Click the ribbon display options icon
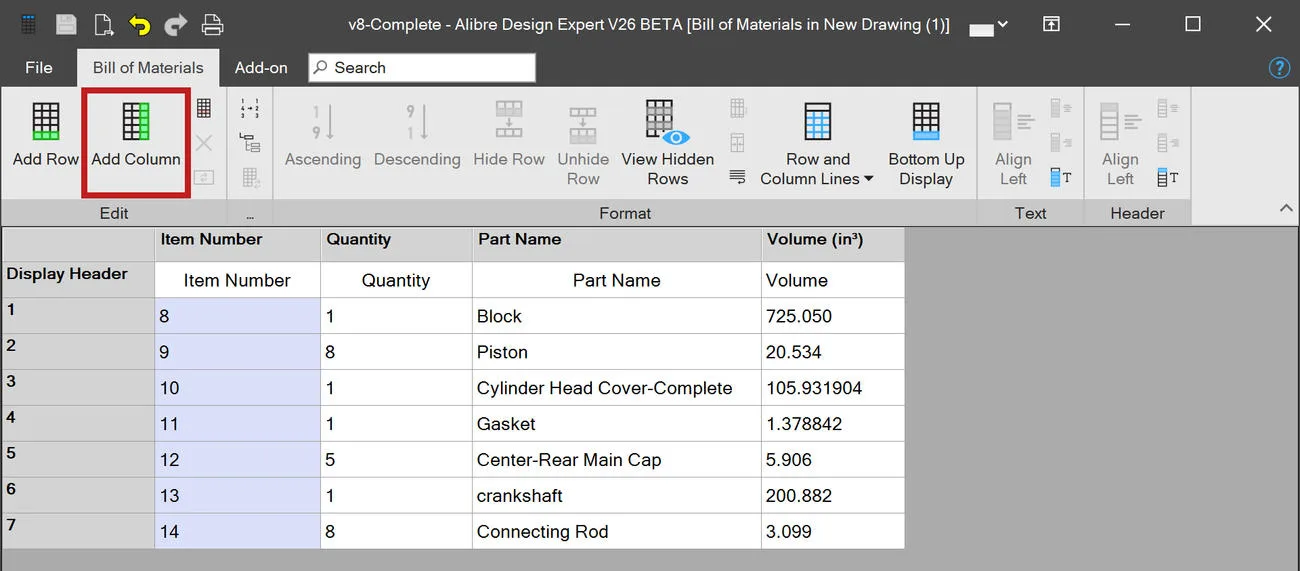 1051,24
